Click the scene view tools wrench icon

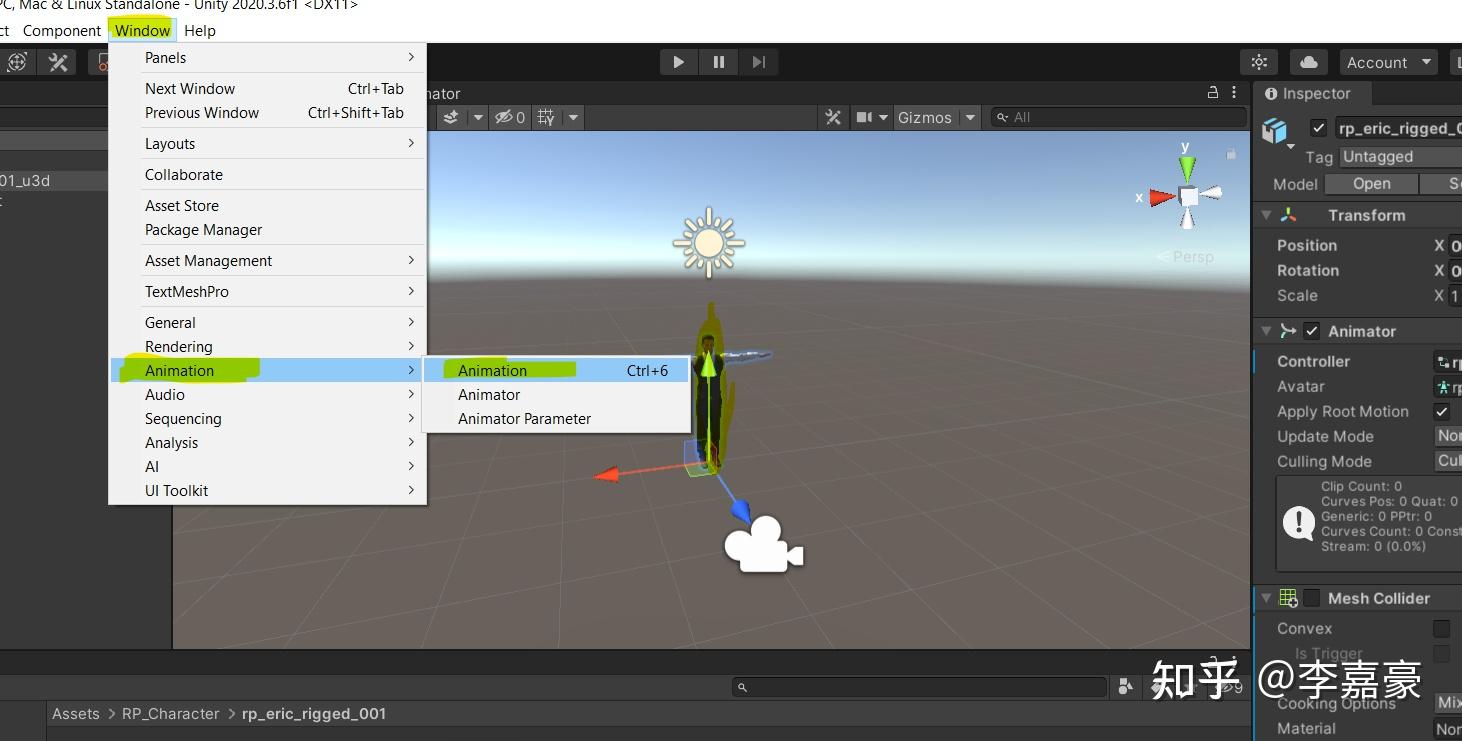click(833, 117)
